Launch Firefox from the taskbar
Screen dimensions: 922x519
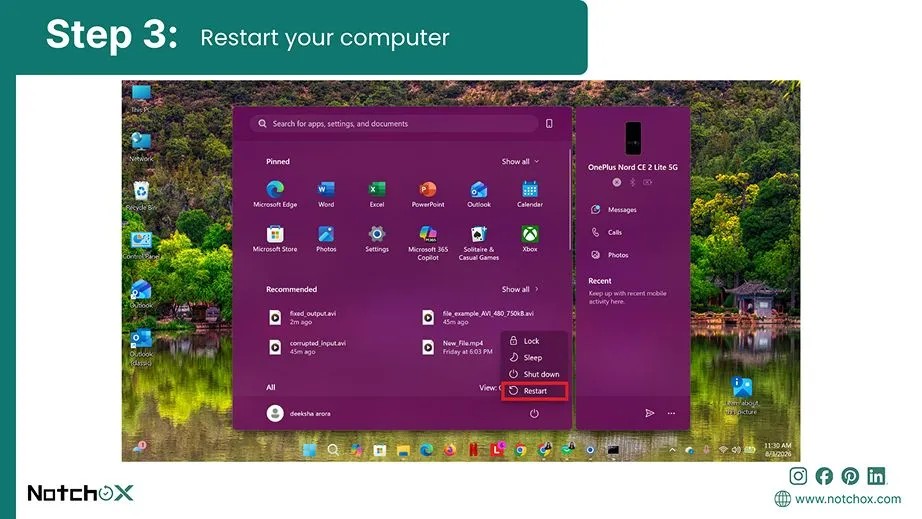tap(450, 450)
